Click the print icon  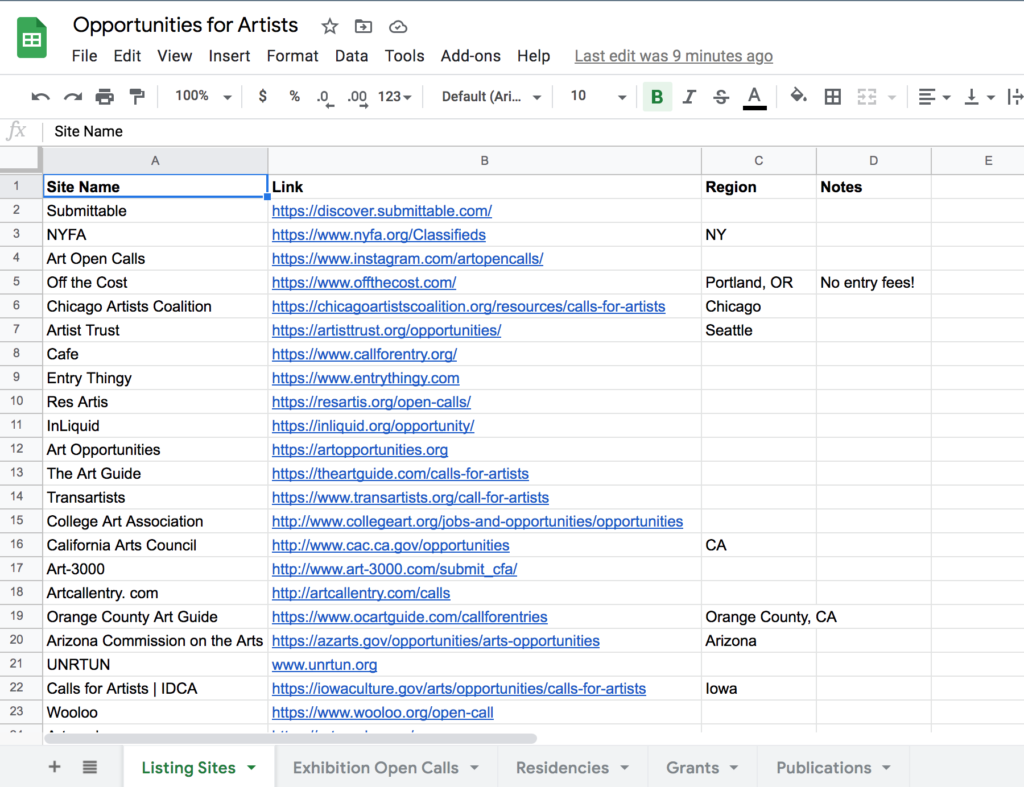104,97
